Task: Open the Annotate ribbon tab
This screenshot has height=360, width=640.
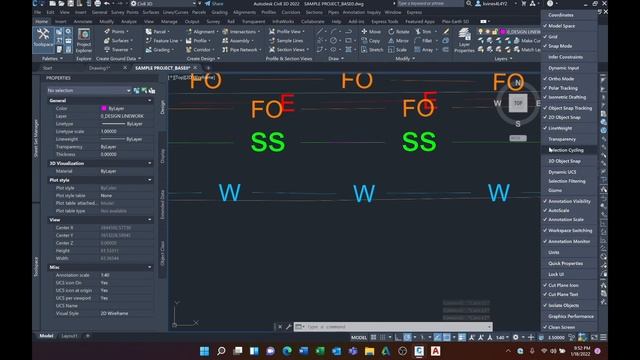Action: pos(82,21)
